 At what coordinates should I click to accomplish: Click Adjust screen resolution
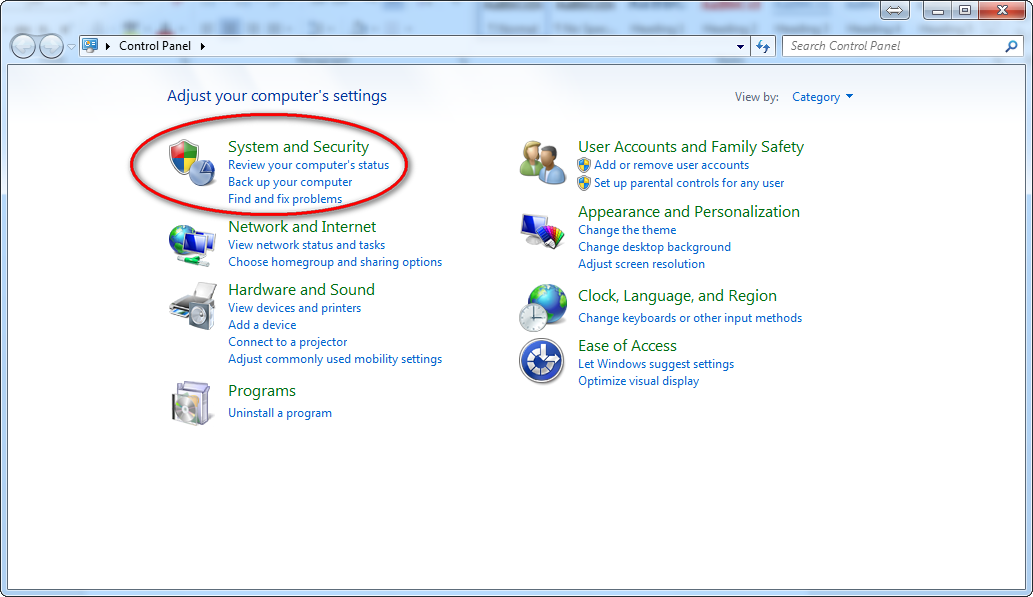pos(641,264)
